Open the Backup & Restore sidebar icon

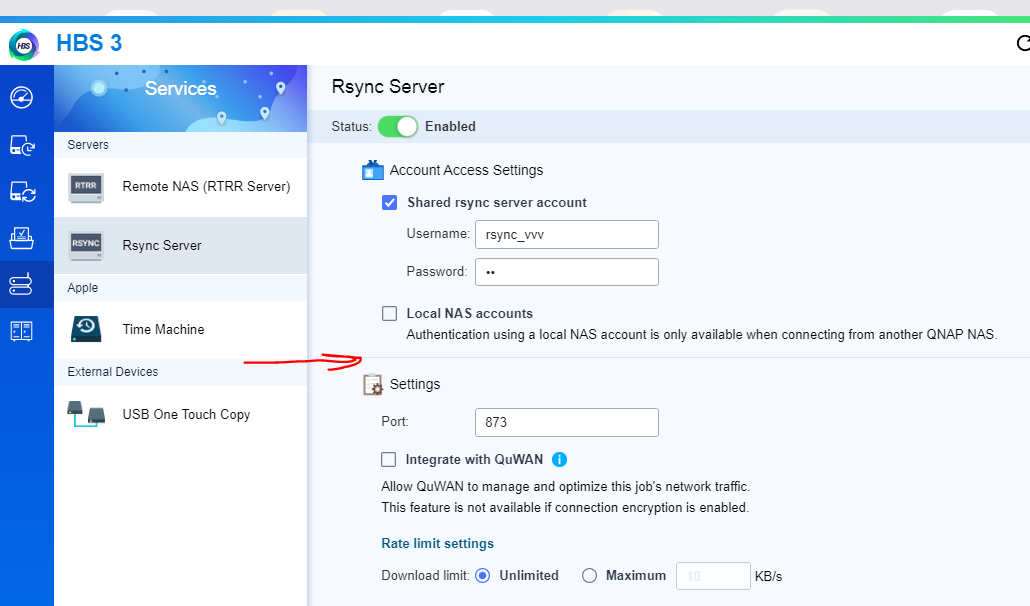22,145
